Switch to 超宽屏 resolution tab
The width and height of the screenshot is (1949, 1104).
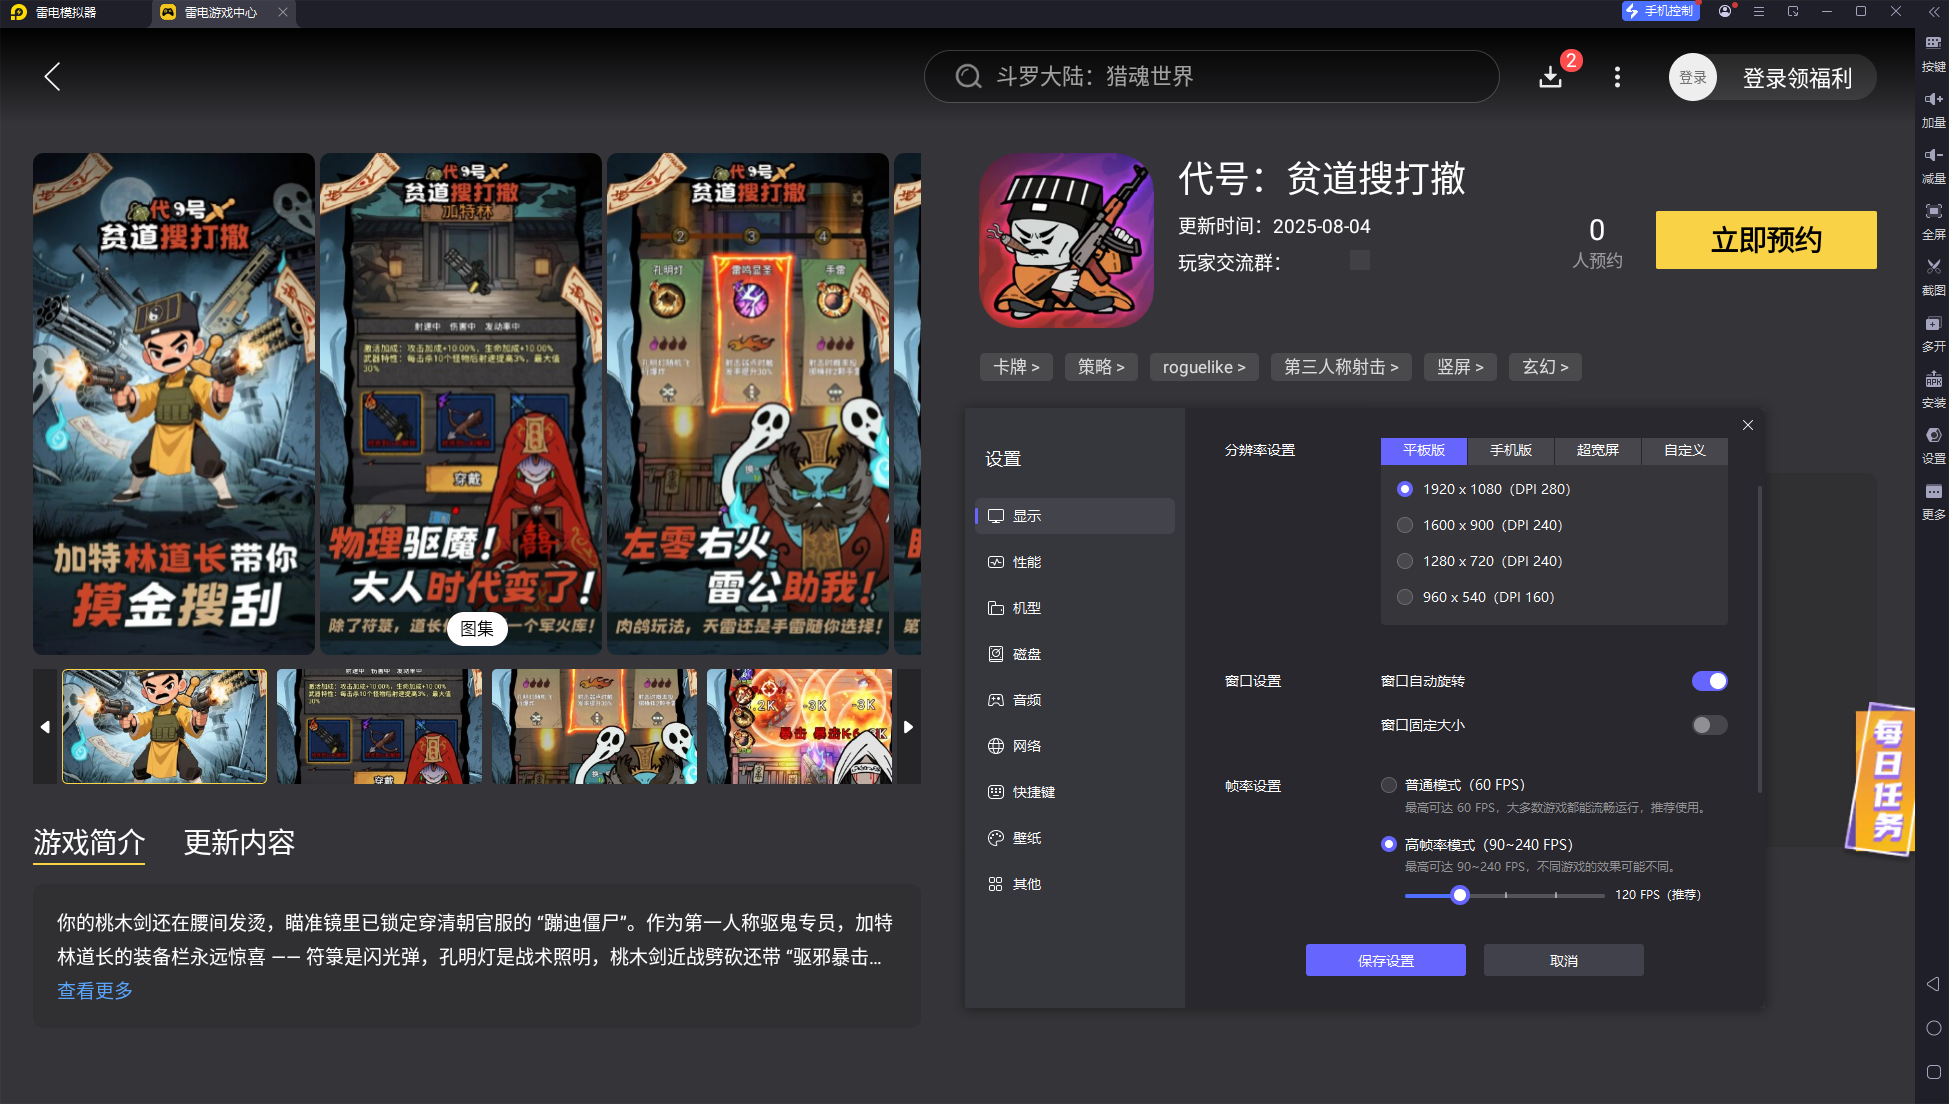[1598, 451]
